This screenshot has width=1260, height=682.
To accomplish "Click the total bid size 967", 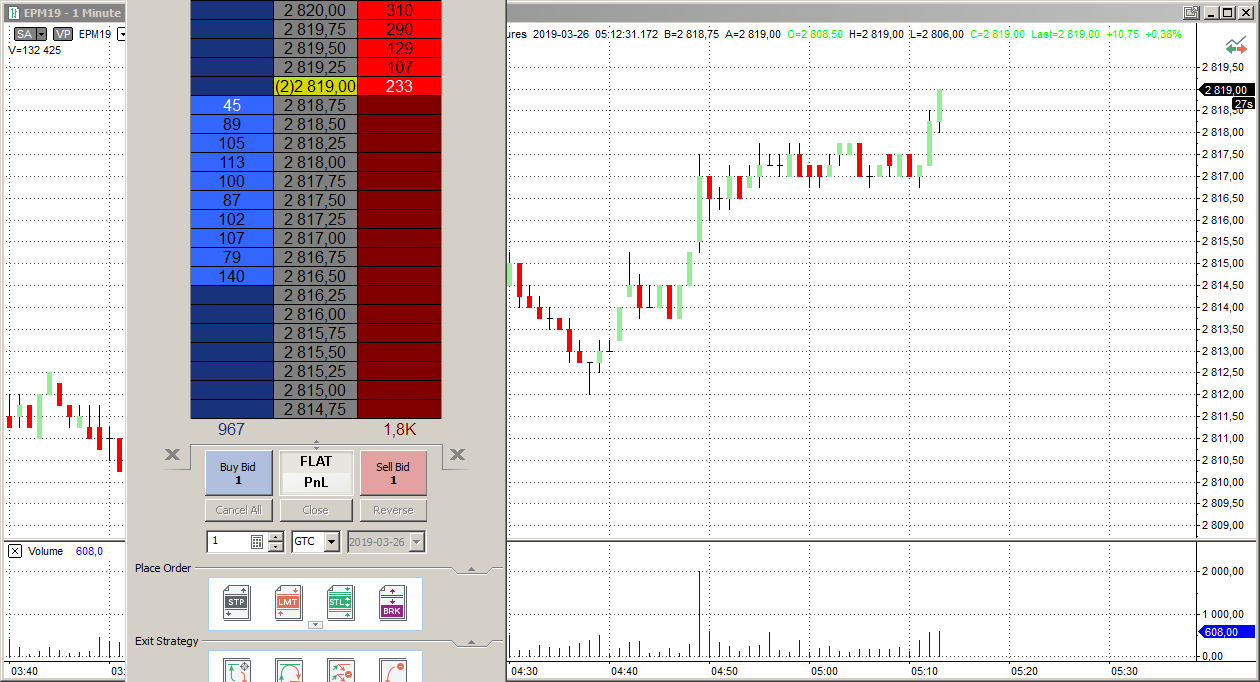I will (231, 429).
